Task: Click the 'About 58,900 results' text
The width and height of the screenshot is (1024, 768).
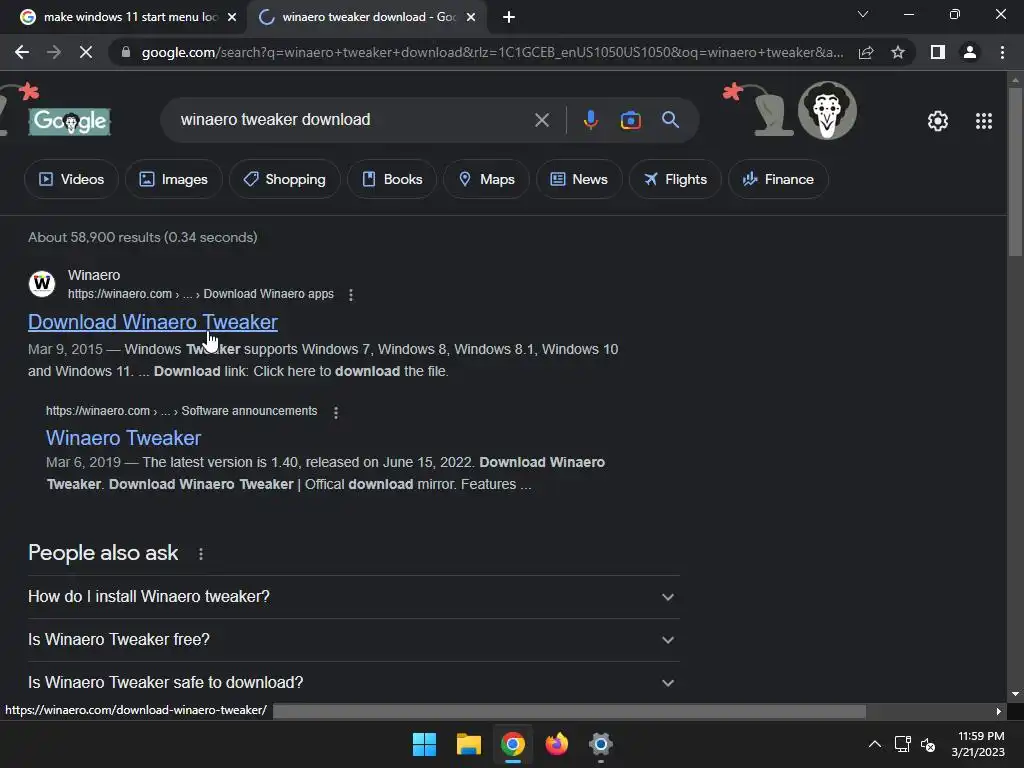Action: tap(142, 237)
